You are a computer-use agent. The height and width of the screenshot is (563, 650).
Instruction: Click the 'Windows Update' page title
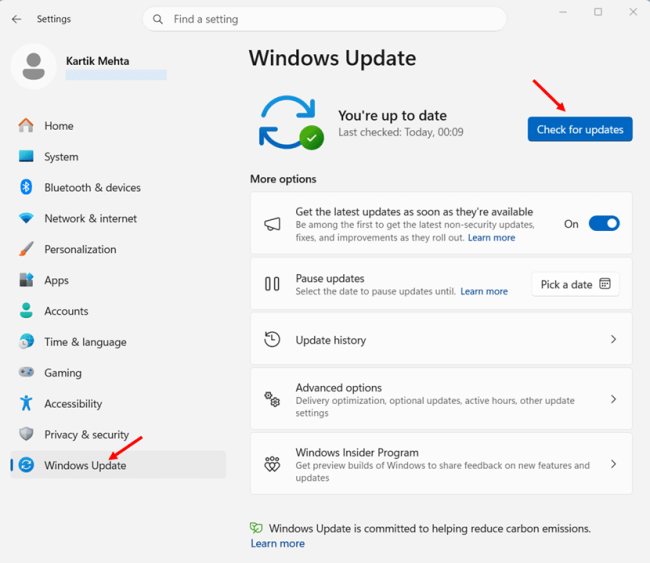[332, 58]
